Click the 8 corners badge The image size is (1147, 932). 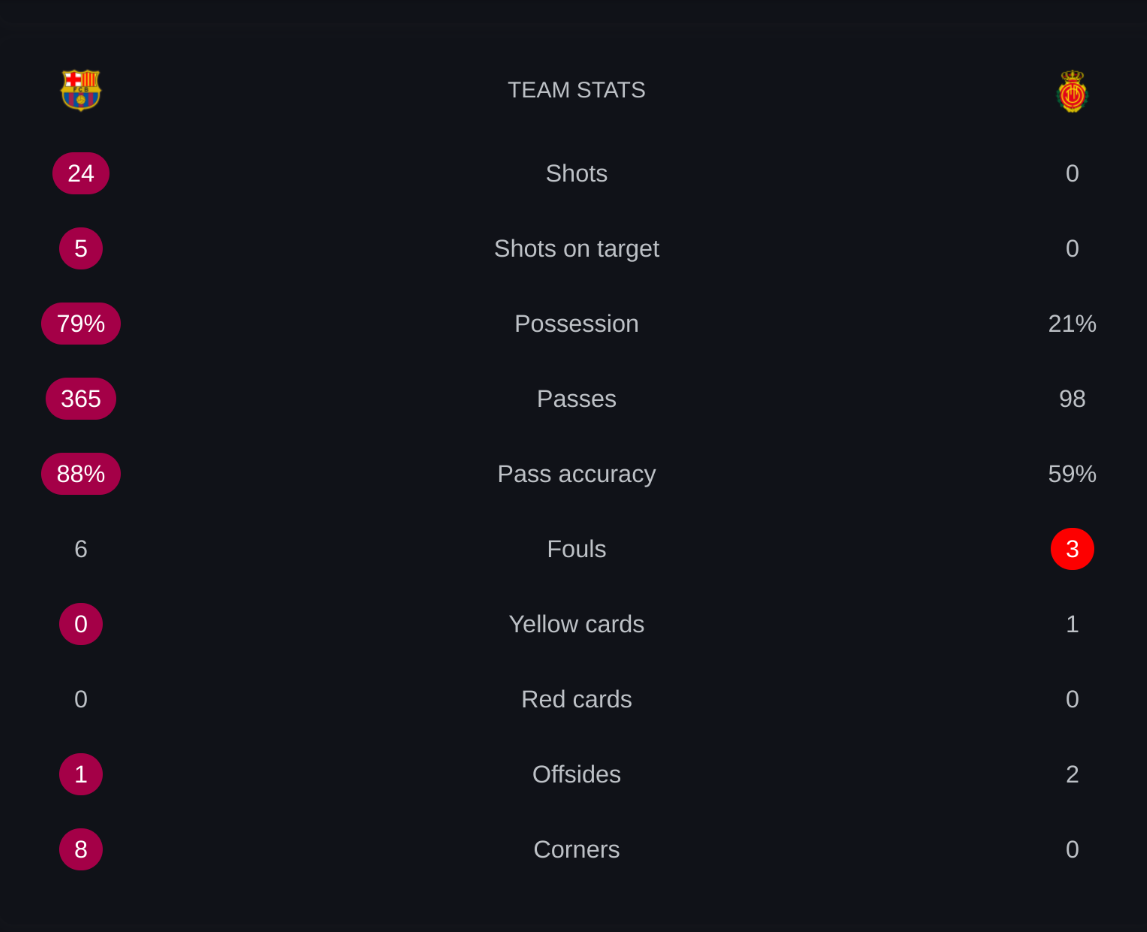pos(80,849)
